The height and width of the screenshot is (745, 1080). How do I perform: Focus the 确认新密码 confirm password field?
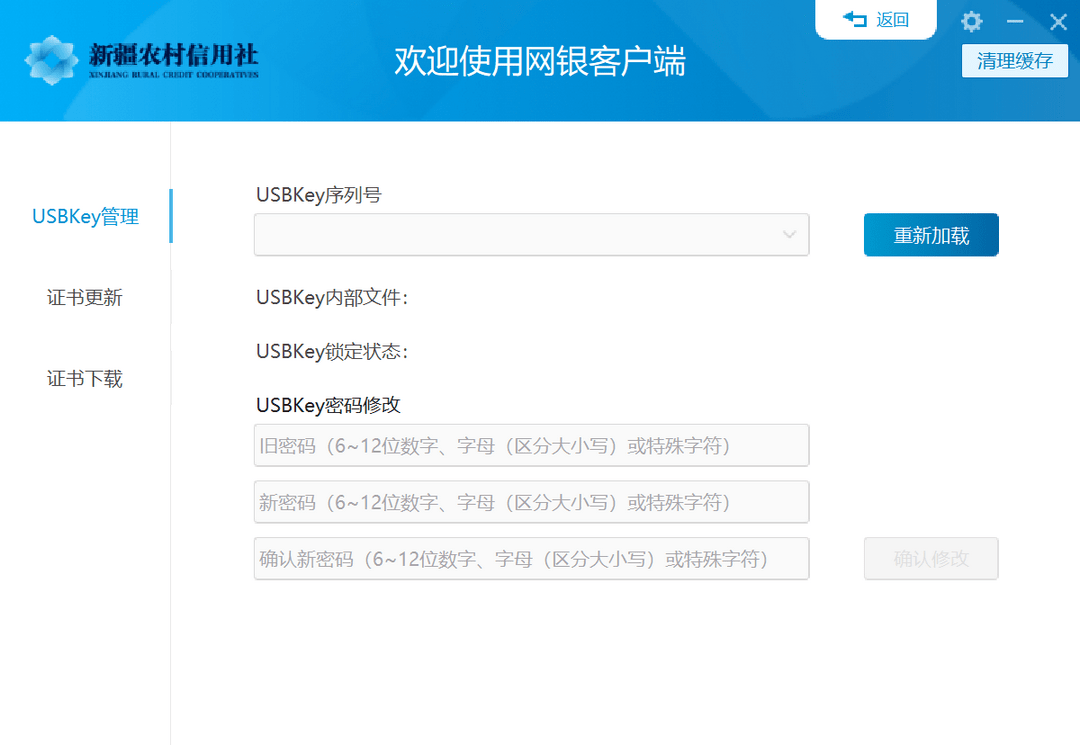coord(531,558)
